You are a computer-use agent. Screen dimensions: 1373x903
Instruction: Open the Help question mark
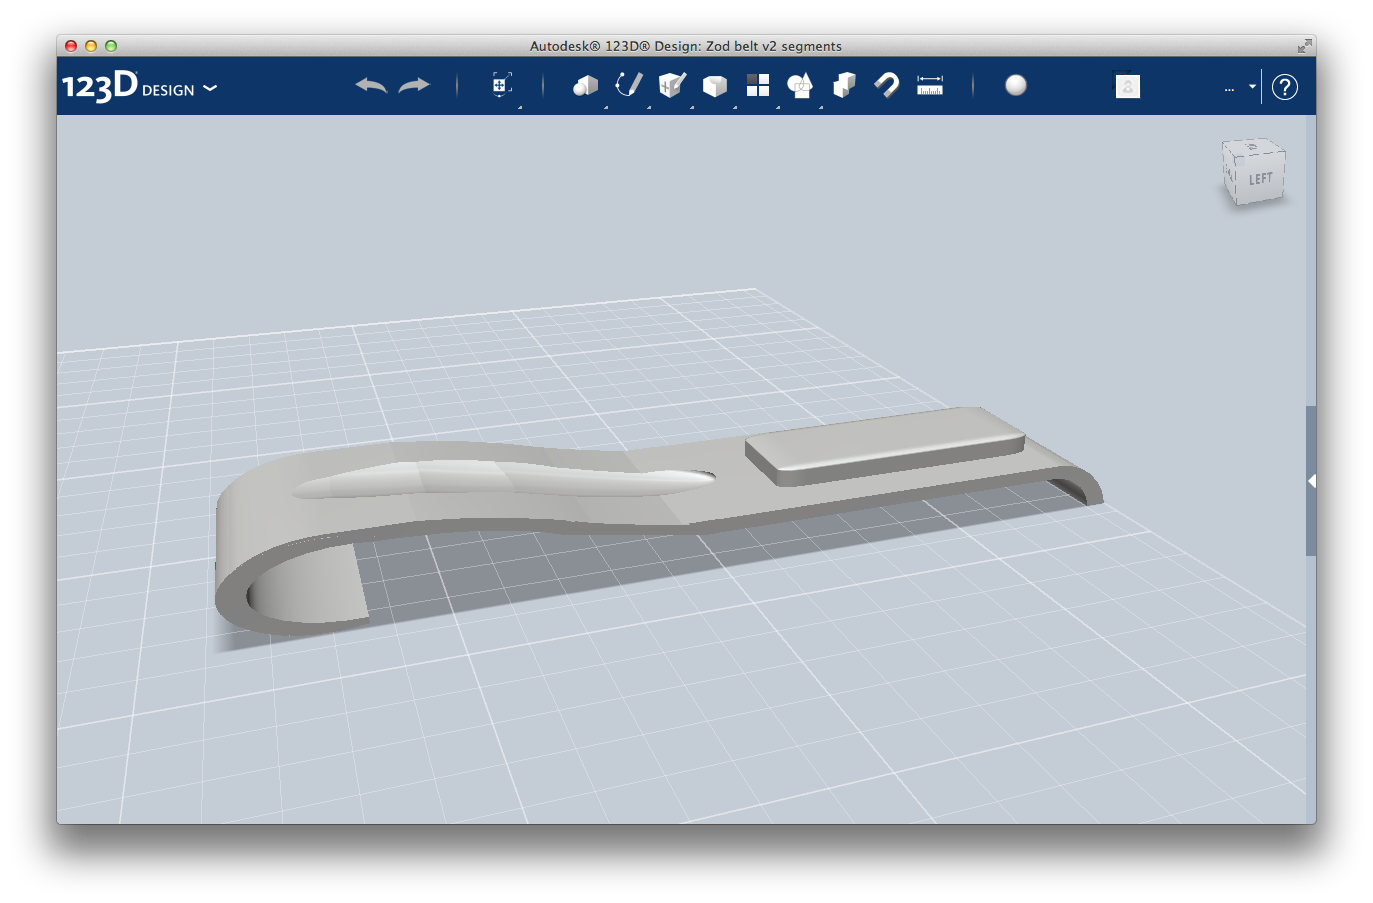point(1285,87)
